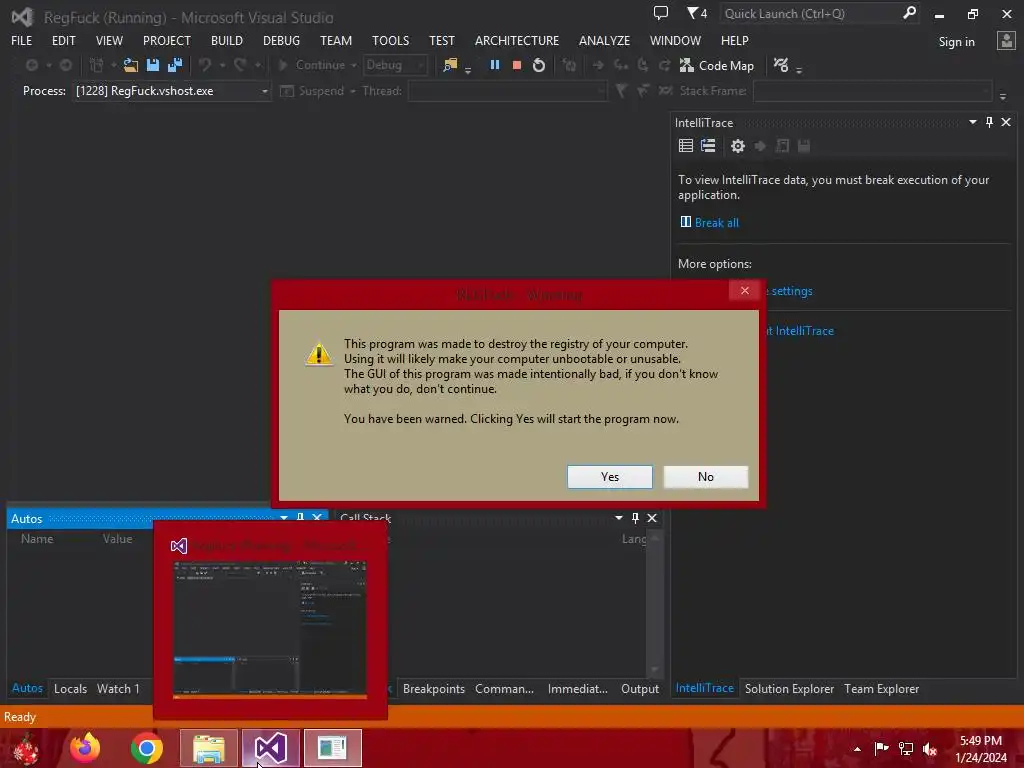1024x768 pixels.
Task: Switch to the Locals tab
Action: (x=71, y=688)
